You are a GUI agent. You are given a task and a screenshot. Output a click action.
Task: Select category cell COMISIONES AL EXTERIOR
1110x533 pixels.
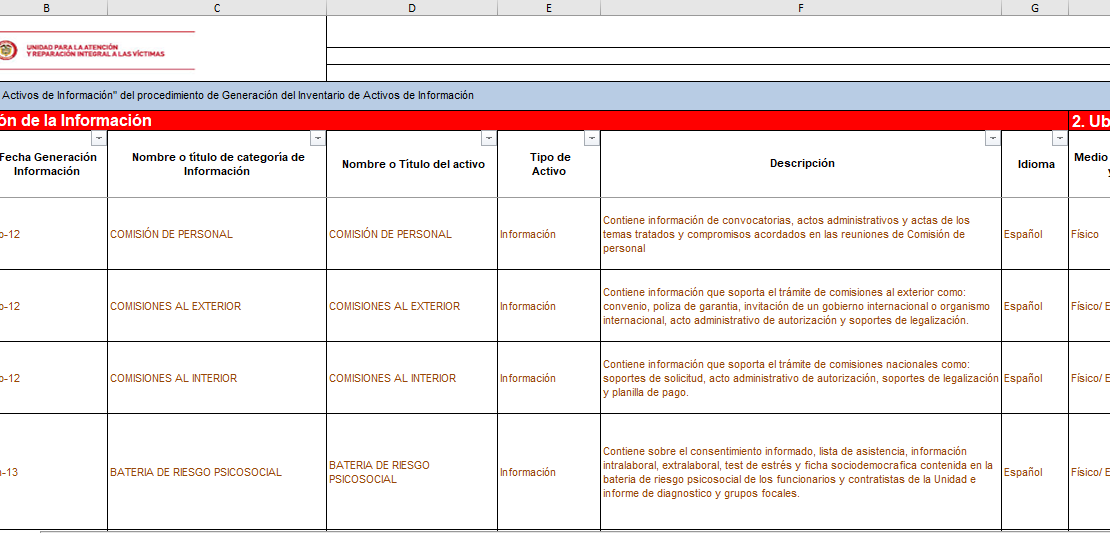click(x=217, y=306)
